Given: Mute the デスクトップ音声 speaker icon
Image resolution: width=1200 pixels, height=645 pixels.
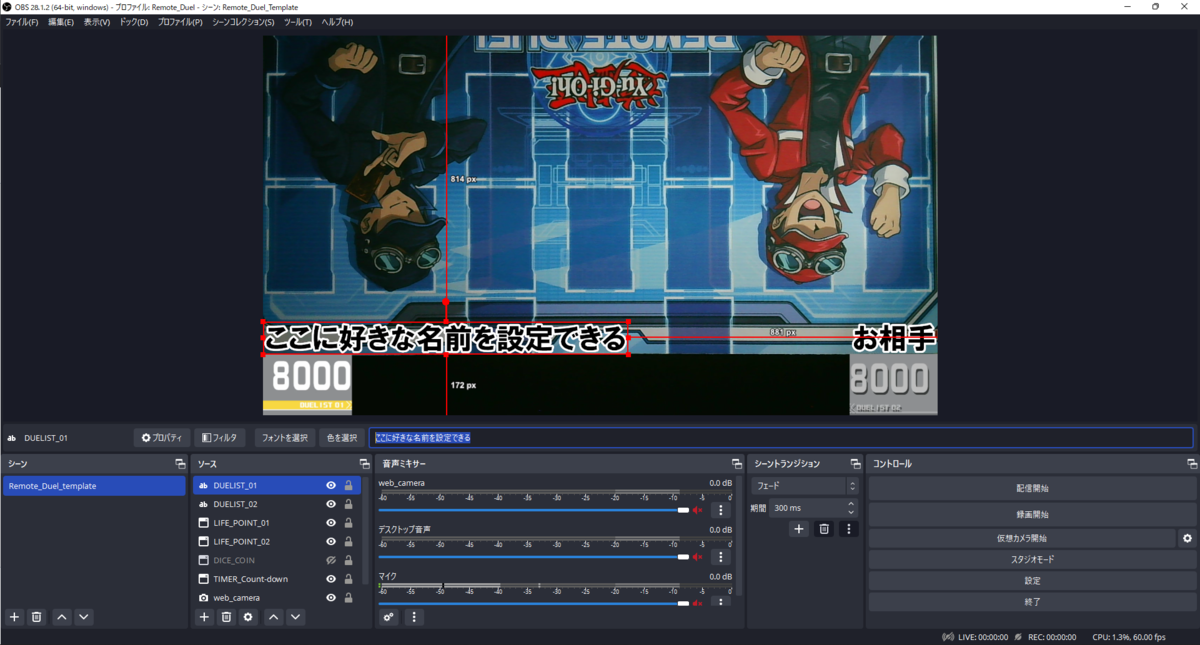Looking at the screenshot, I should [698, 556].
